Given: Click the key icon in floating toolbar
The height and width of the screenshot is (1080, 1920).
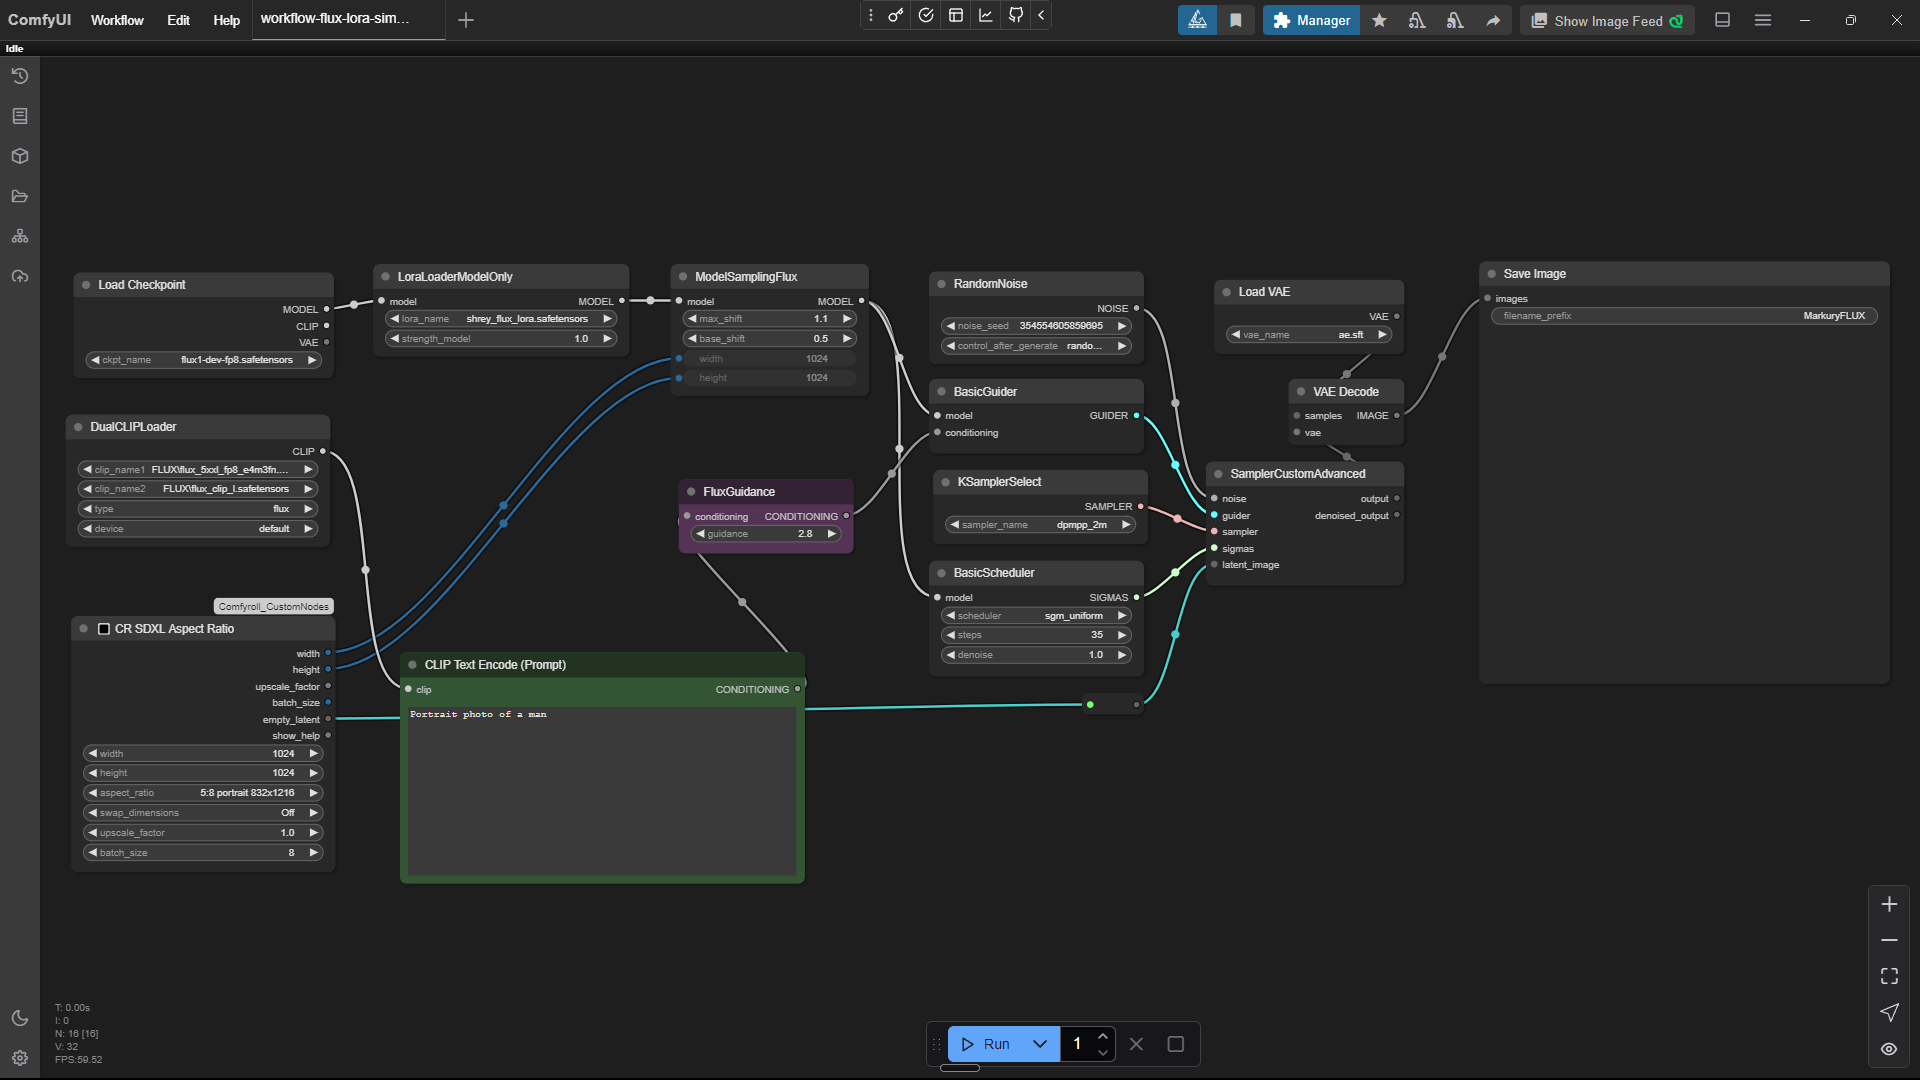Looking at the screenshot, I should pyautogui.click(x=896, y=15).
